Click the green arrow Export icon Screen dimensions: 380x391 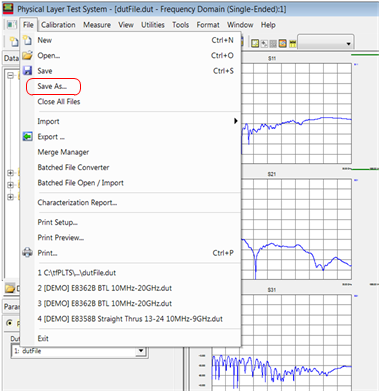pos(28,136)
